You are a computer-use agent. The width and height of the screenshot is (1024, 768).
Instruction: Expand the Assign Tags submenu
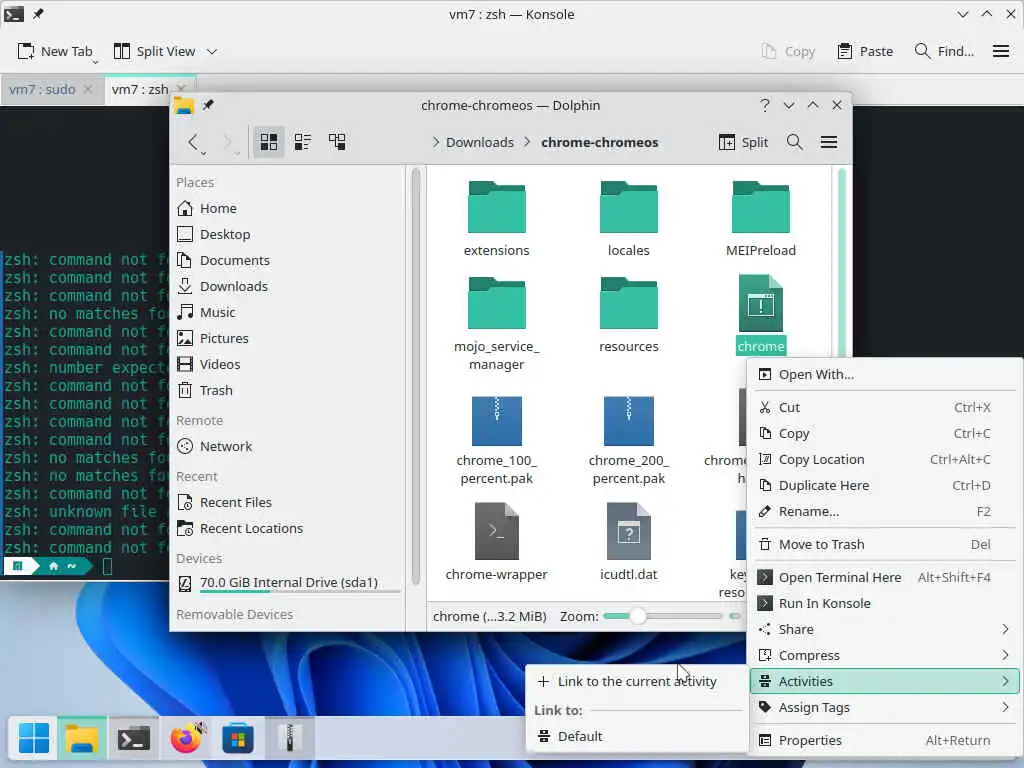pyautogui.click(x=885, y=707)
